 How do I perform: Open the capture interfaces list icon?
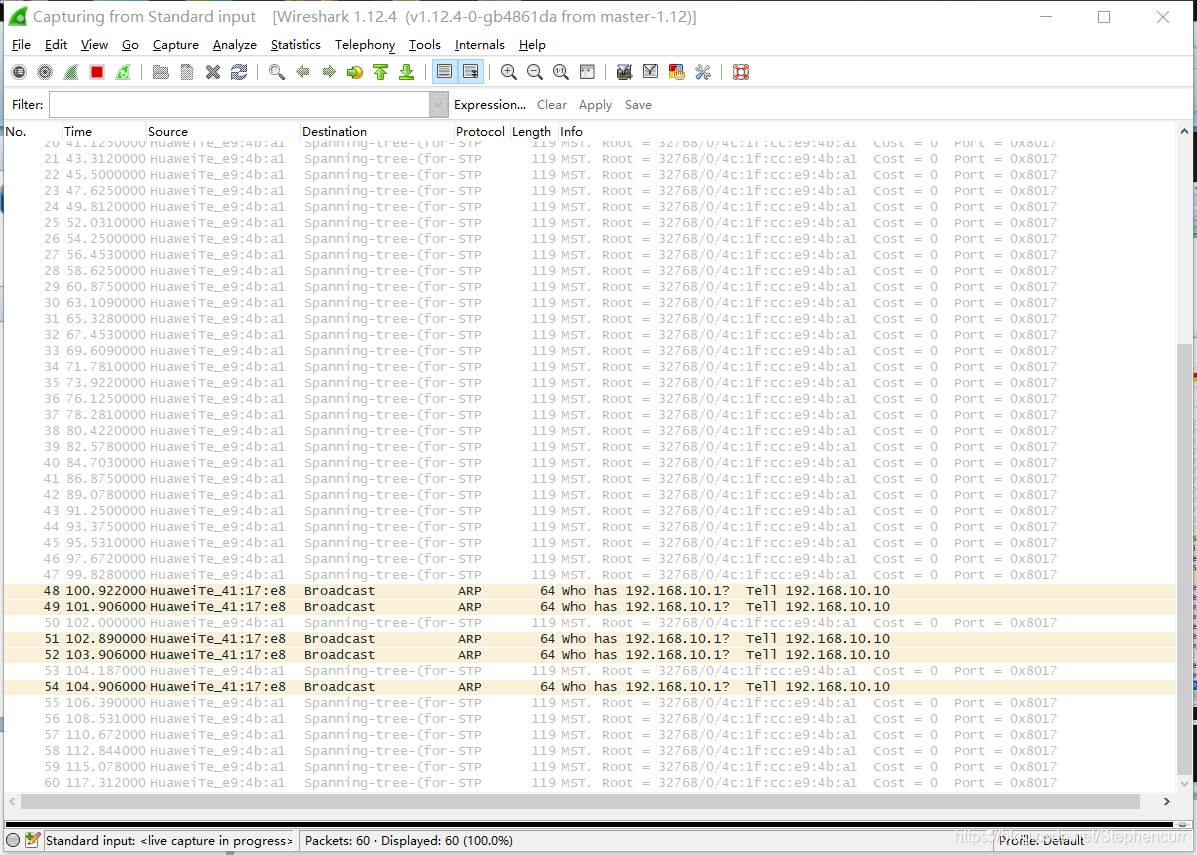point(19,72)
